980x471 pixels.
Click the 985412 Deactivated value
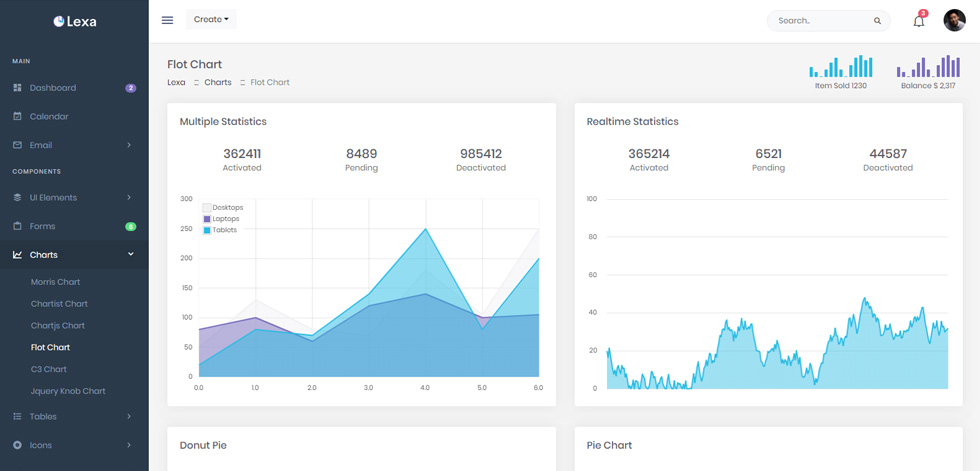point(481,154)
